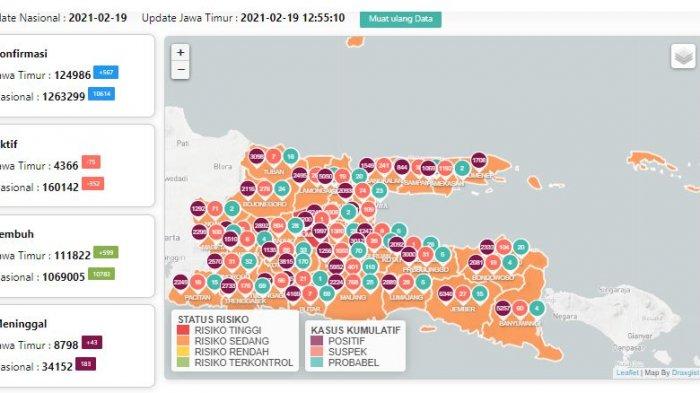Click the national active count 160142

pyautogui.click(x=60, y=188)
